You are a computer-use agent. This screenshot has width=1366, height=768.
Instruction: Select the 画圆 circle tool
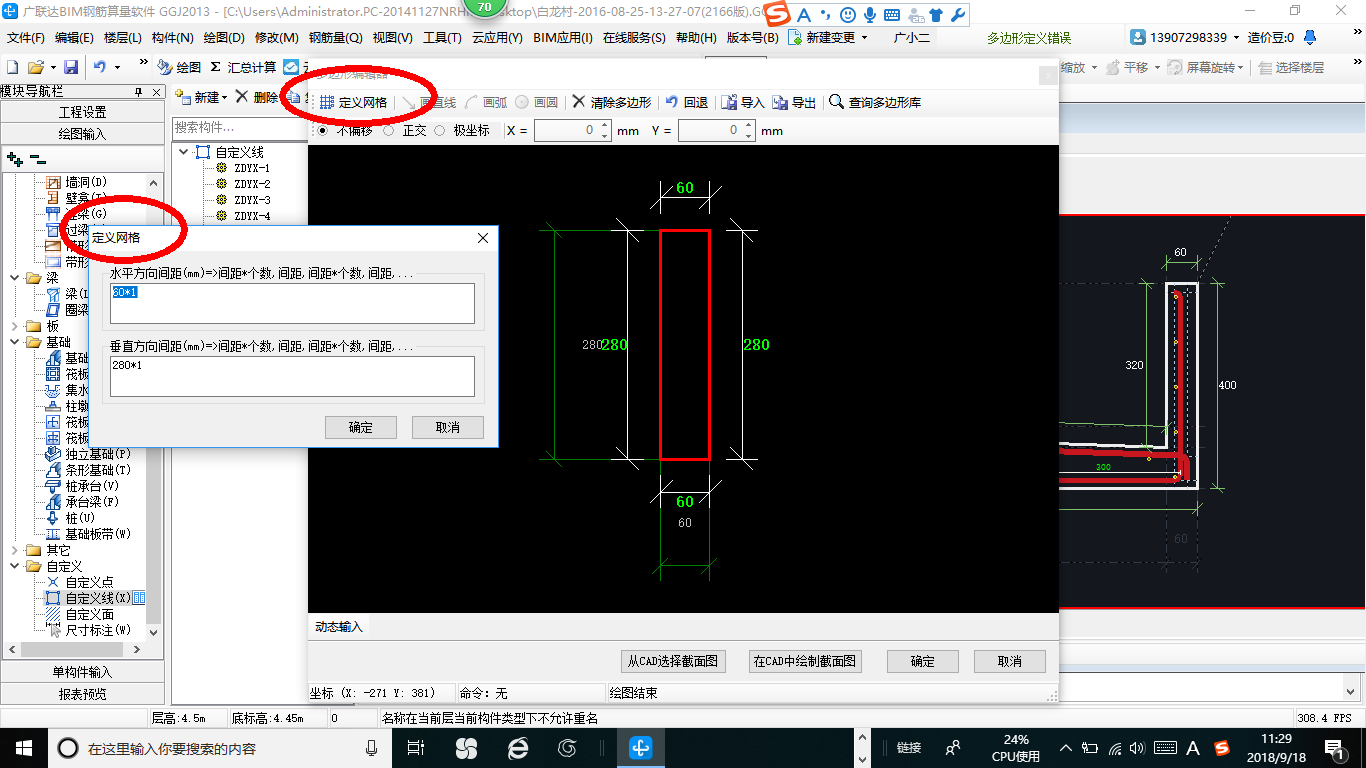(x=536, y=102)
